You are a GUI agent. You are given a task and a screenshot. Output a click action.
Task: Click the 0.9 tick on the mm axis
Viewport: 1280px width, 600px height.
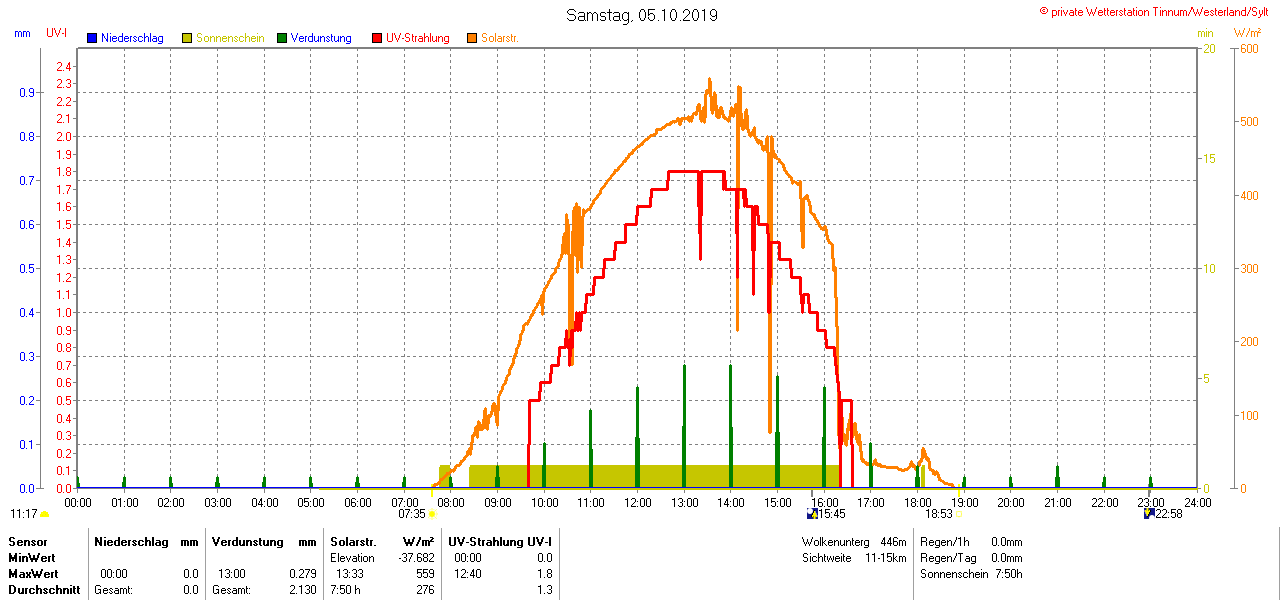pyautogui.click(x=27, y=92)
